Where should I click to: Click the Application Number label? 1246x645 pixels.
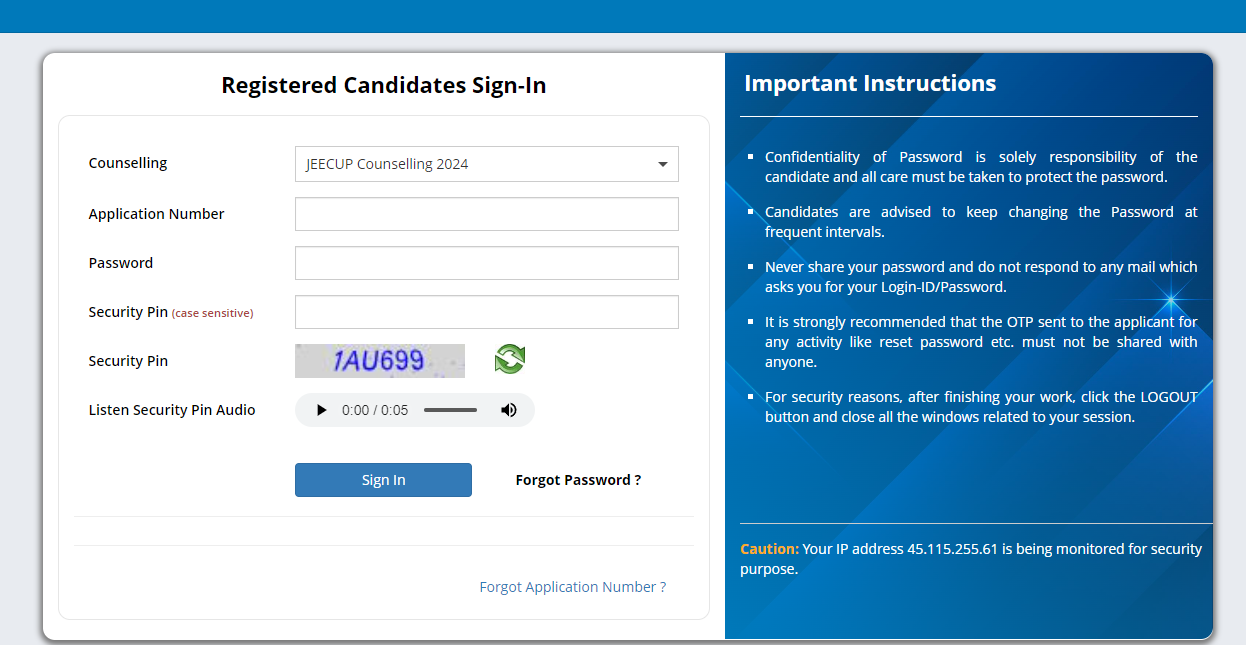(x=156, y=214)
